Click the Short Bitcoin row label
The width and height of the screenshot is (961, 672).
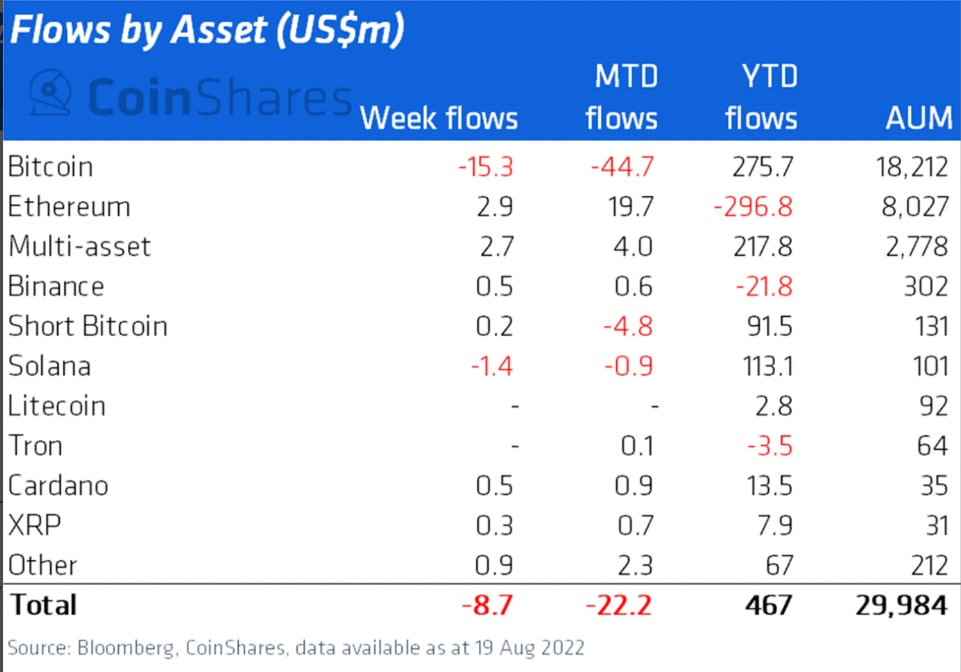[87, 326]
